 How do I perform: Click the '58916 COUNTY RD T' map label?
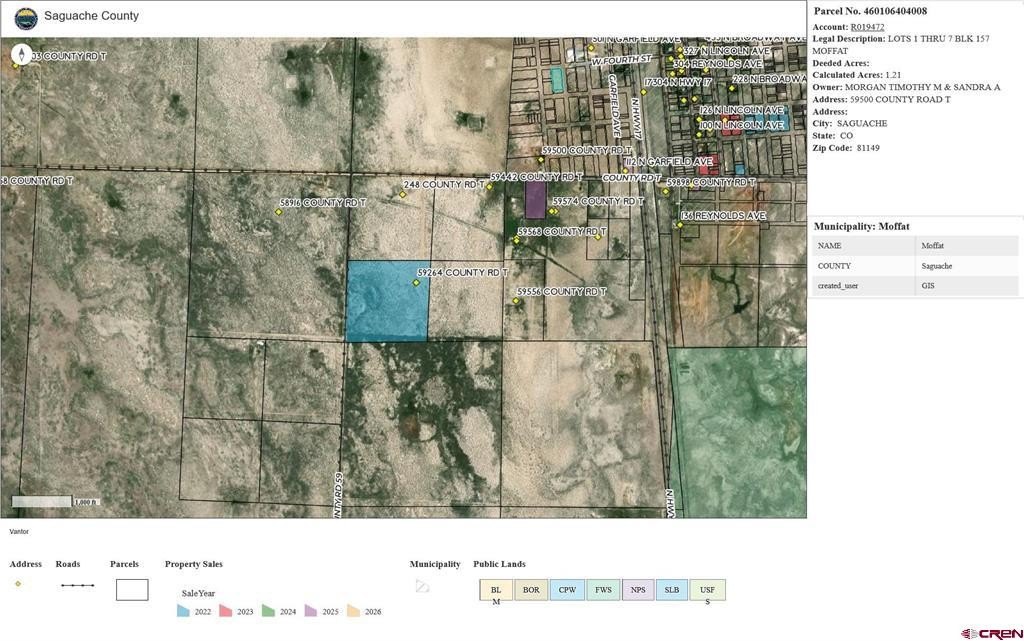click(323, 203)
